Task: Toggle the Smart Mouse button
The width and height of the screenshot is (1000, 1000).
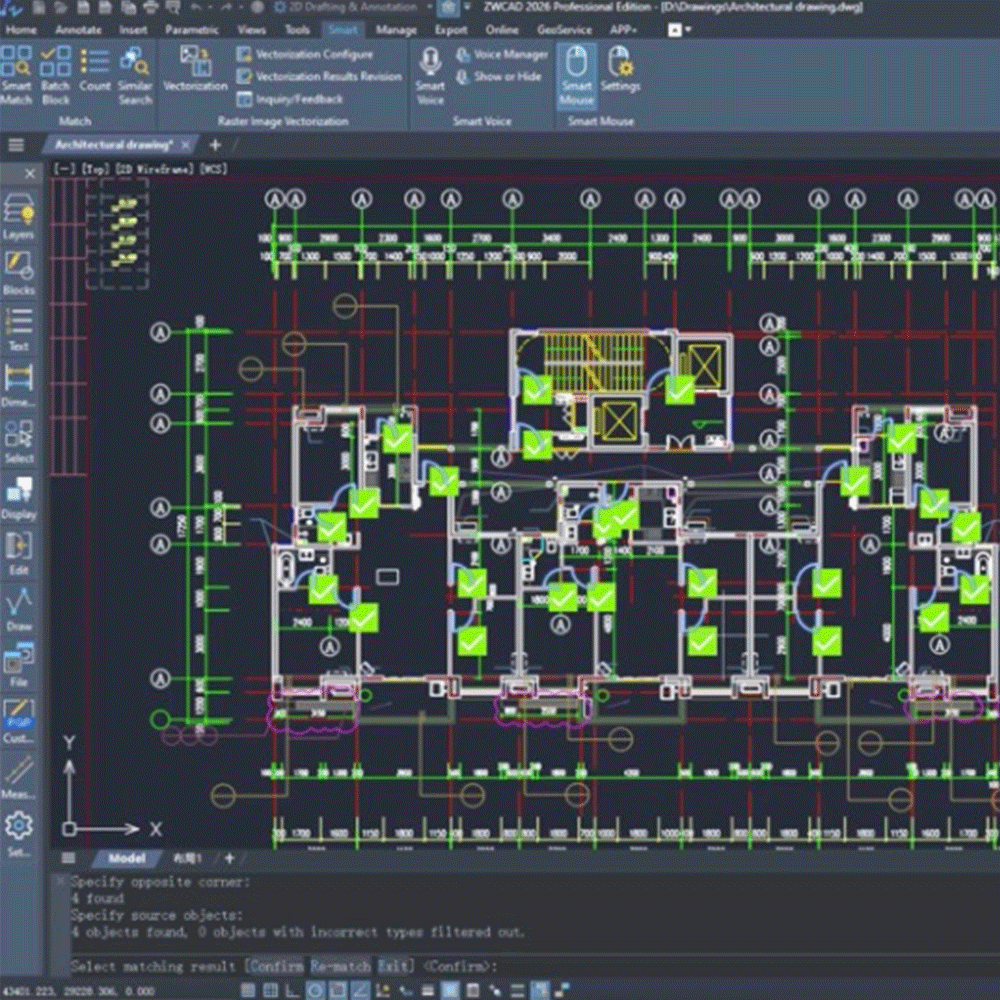Action: click(x=577, y=75)
